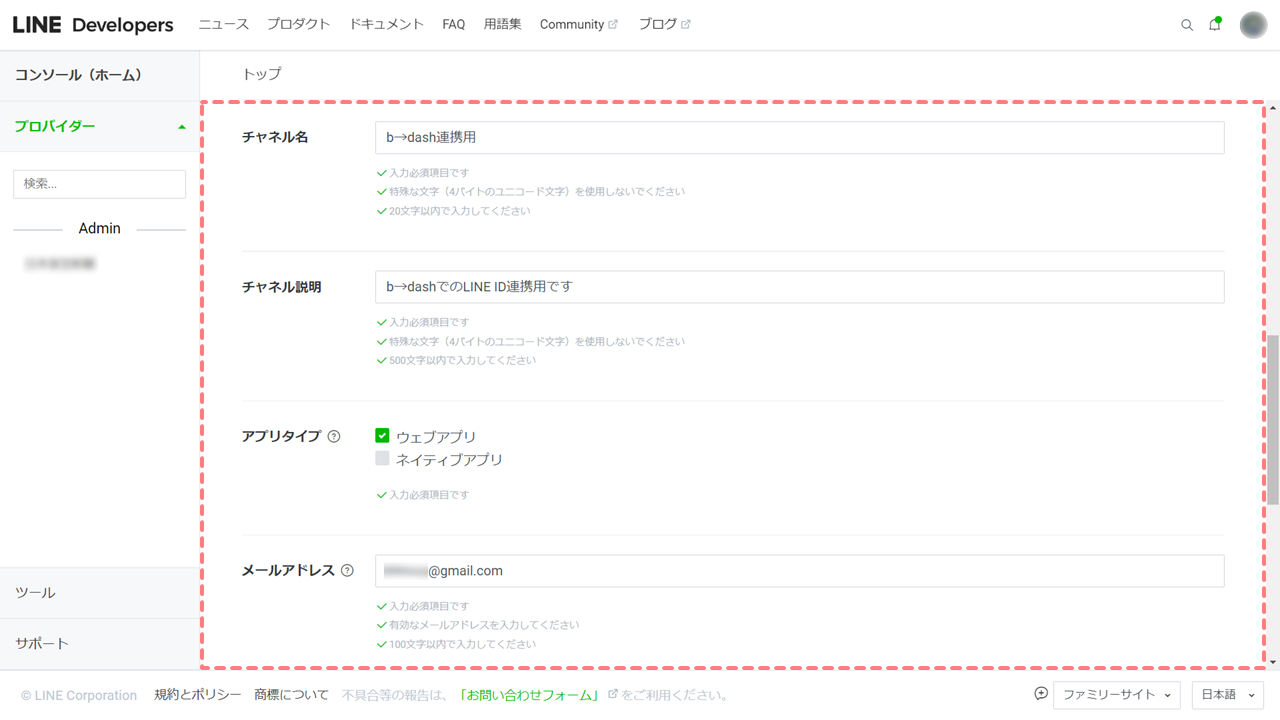The height and width of the screenshot is (720, 1280).
Task: Open the ニュース menu
Action: point(224,24)
